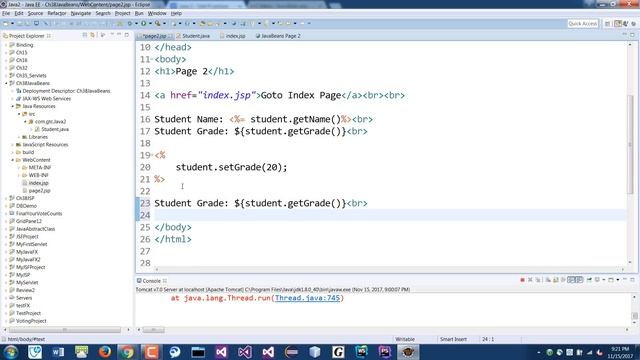The width and height of the screenshot is (640, 360).
Task: Toggle Scroll Lock in the Console toolbar
Action: pyautogui.click(x=556, y=280)
